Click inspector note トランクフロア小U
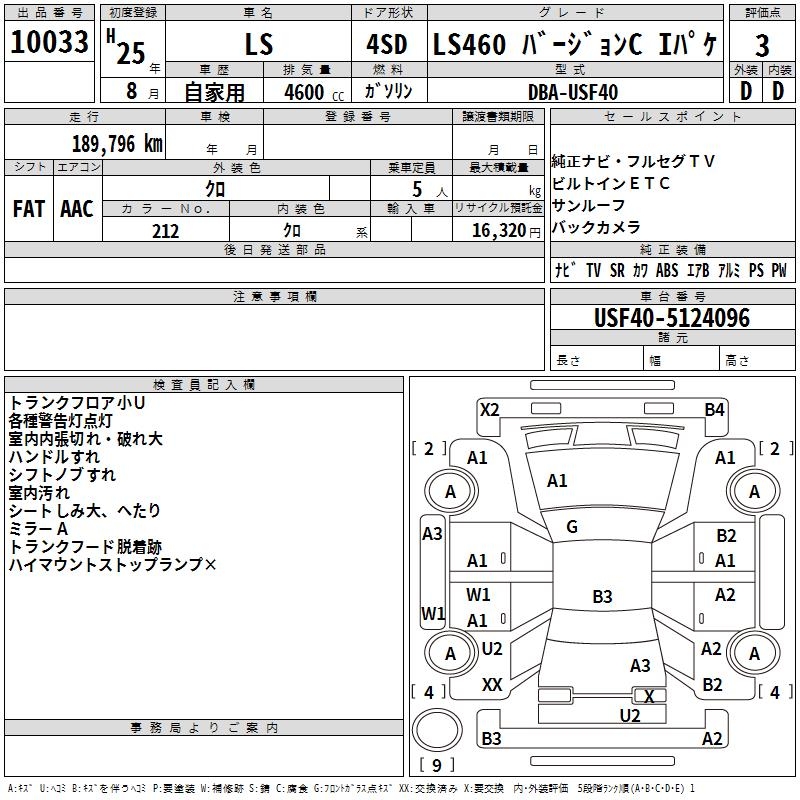This screenshot has height=800, width=800. pyautogui.click(x=77, y=403)
